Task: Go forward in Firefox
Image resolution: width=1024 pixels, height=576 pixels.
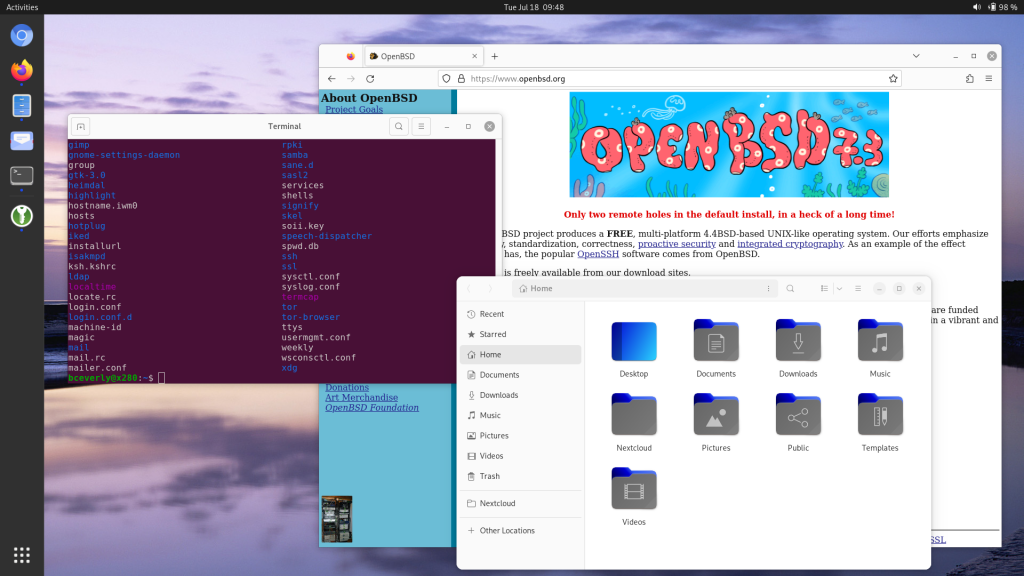Action: pyautogui.click(x=351, y=78)
